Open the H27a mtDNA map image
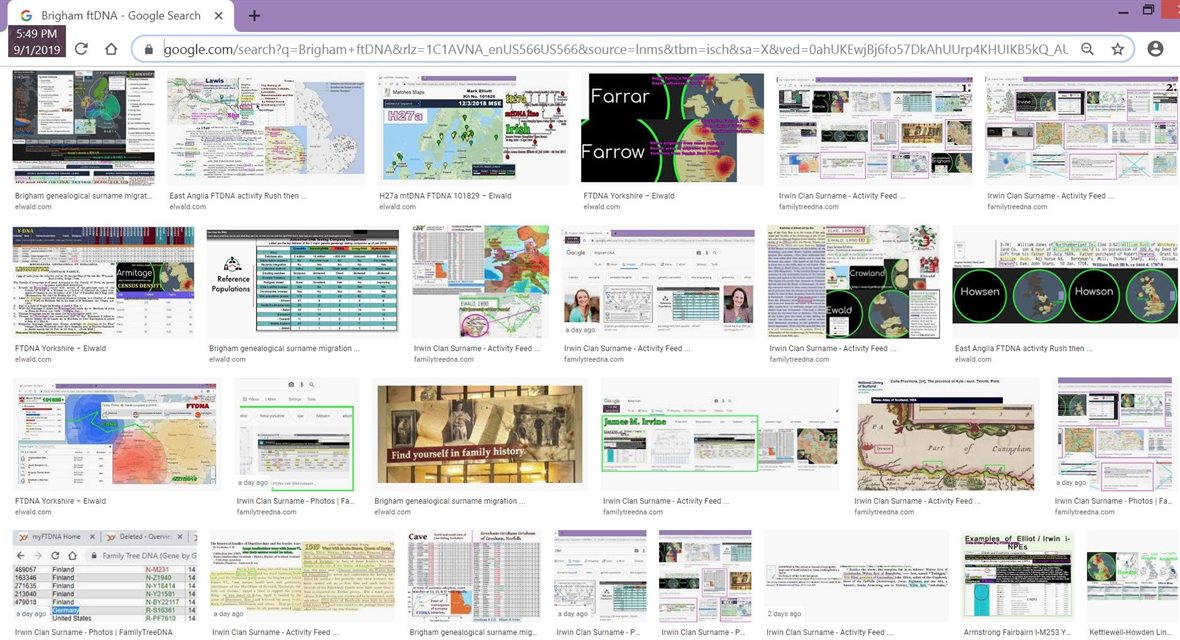Image resolution: width=1180 pixels, height=640 pixels. click(473, 127)
